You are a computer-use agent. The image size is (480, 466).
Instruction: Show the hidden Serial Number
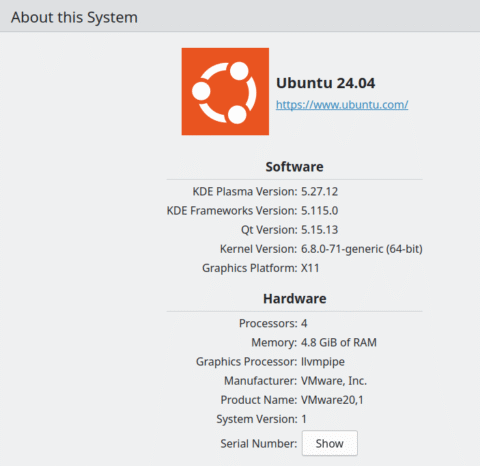click(330, 443)
